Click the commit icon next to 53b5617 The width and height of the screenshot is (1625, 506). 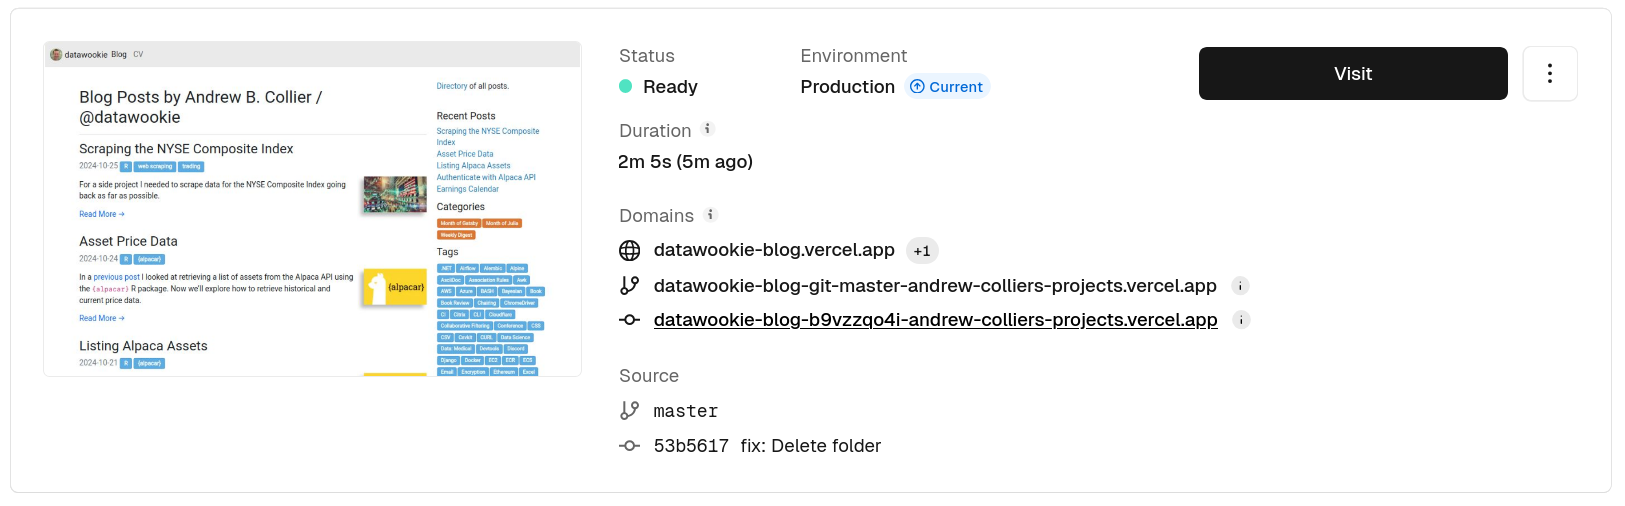click(x=629, y=446)
